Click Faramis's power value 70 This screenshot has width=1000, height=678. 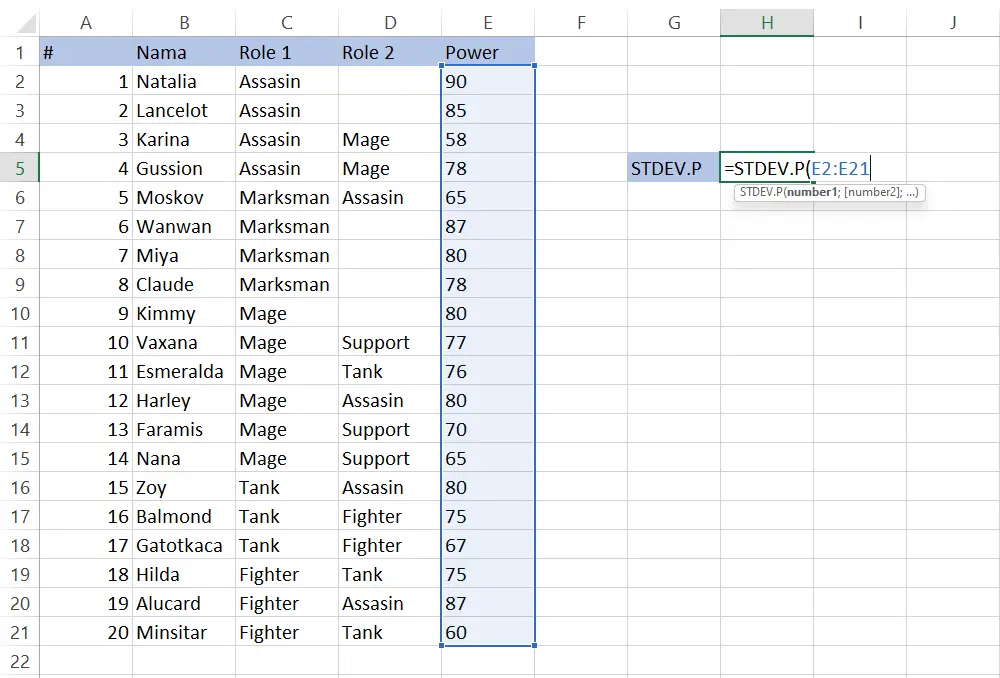pos(488,429)
